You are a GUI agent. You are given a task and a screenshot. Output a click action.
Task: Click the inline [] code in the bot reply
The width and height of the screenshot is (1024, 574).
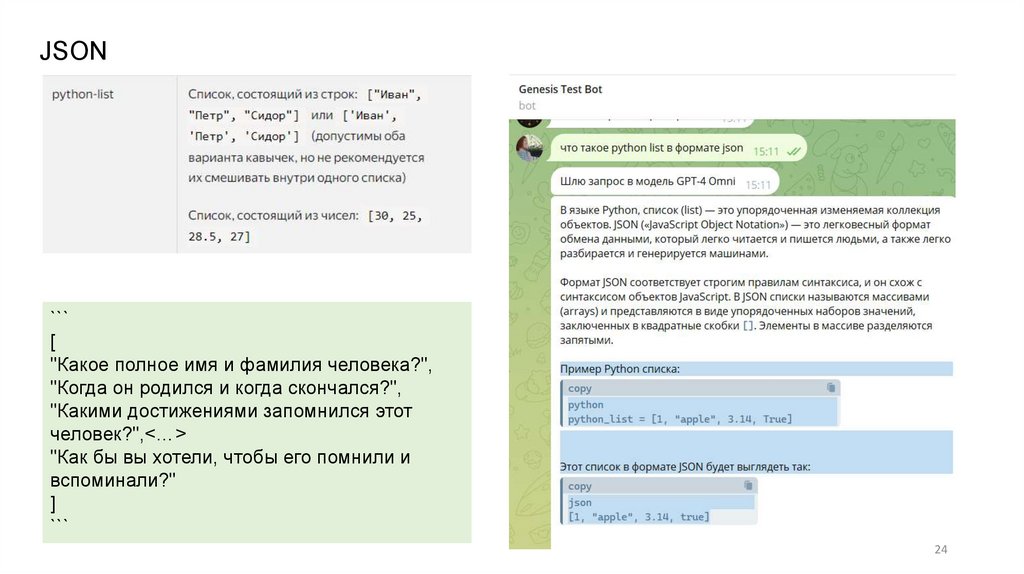748,326
